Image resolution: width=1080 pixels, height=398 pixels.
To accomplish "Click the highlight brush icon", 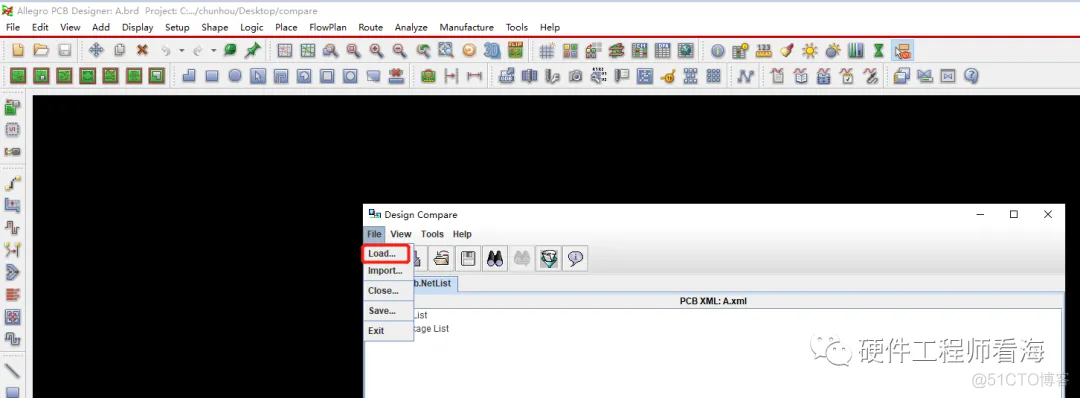I will coord(787,50).
